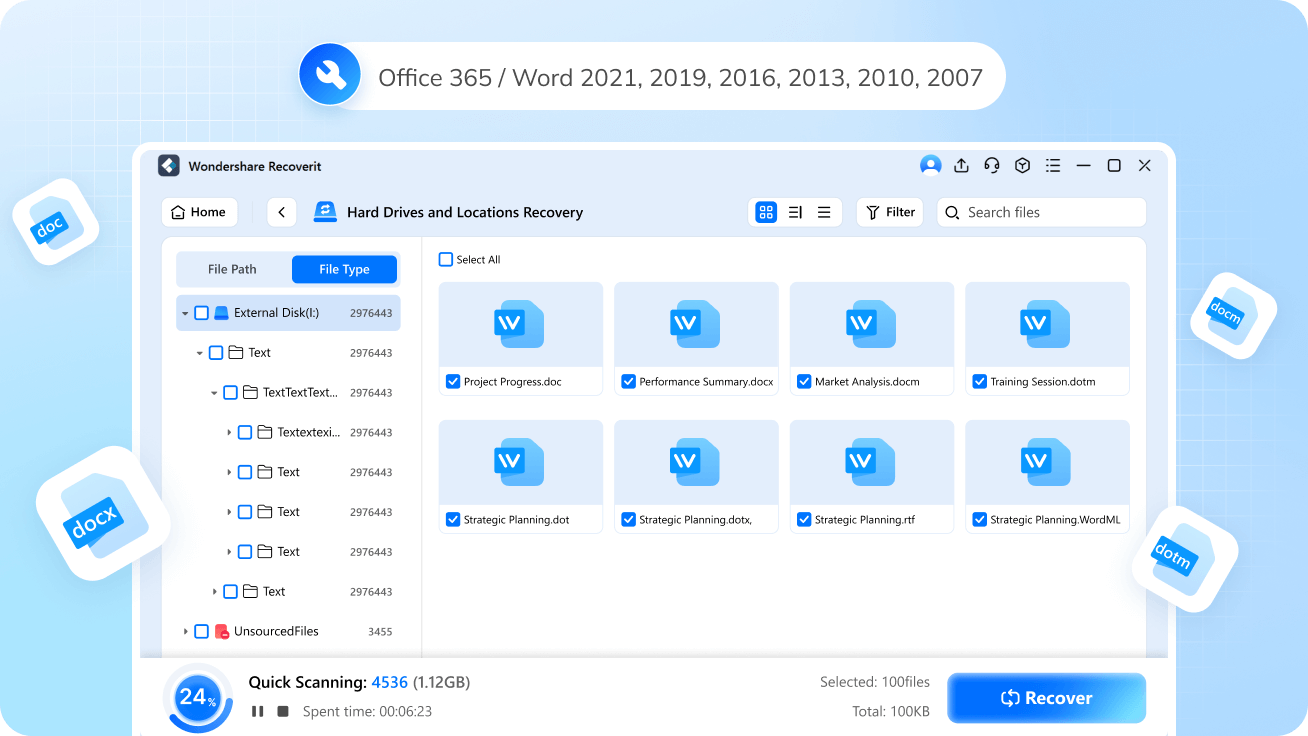This screenshot has height=736, width=1308.
Task: Uncheck Strategic Planning.dot checkbox
Action: [453, 520]
